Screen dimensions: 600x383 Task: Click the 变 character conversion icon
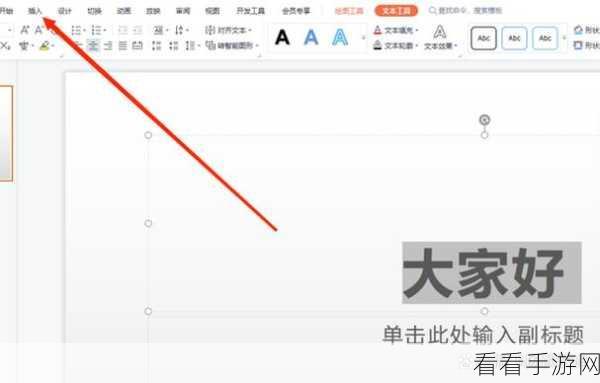click(24, 46)
